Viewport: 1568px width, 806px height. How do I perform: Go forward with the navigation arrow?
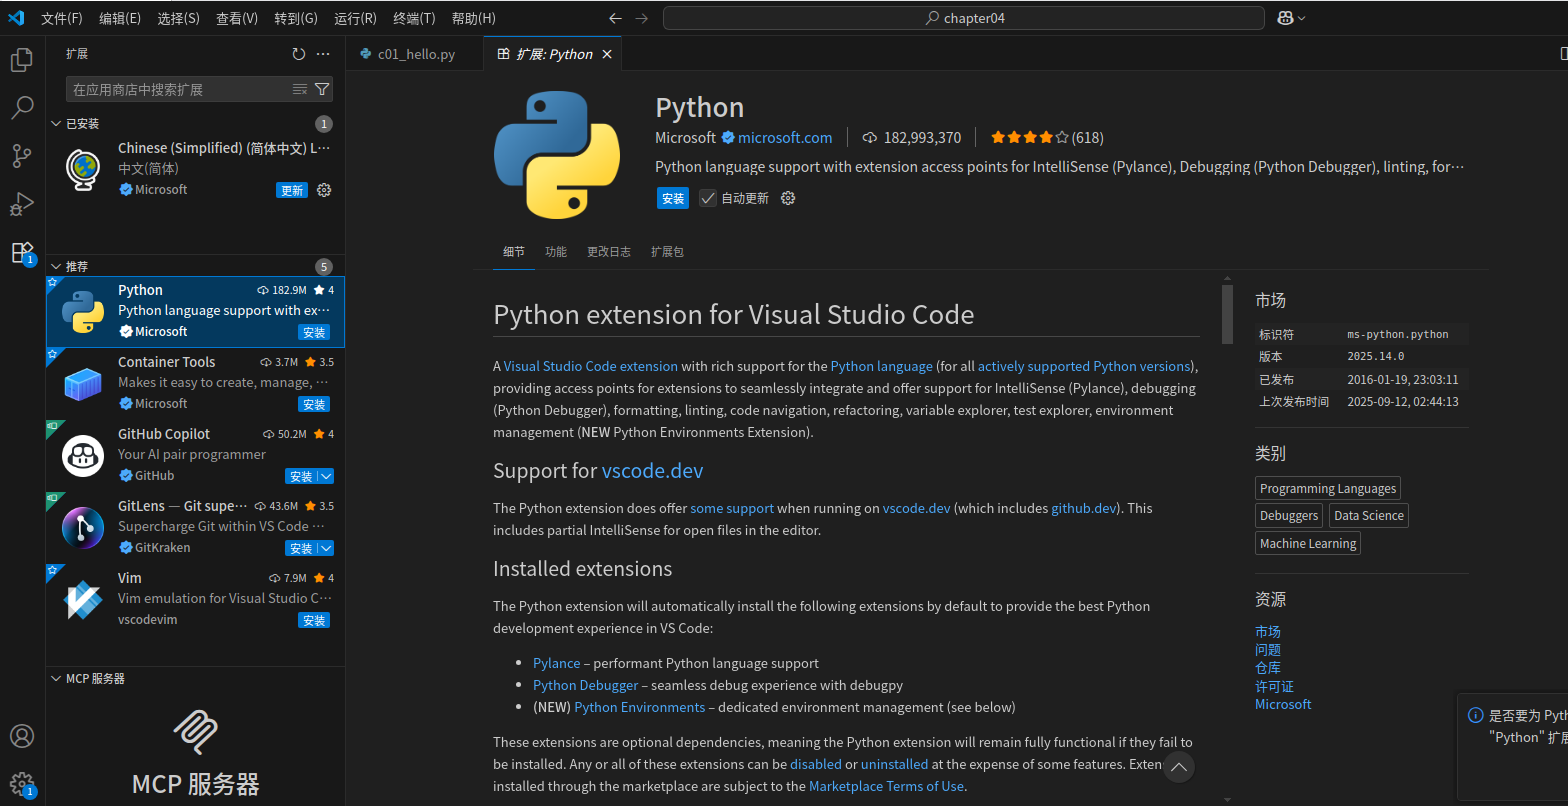[642, 18]
